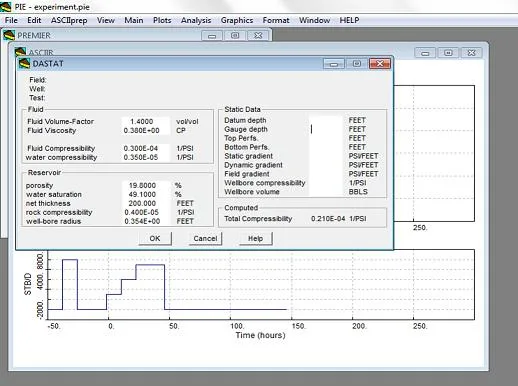Screen dimensions: 518x386
Task: Open the Plots menu
Action: [162, 20]
